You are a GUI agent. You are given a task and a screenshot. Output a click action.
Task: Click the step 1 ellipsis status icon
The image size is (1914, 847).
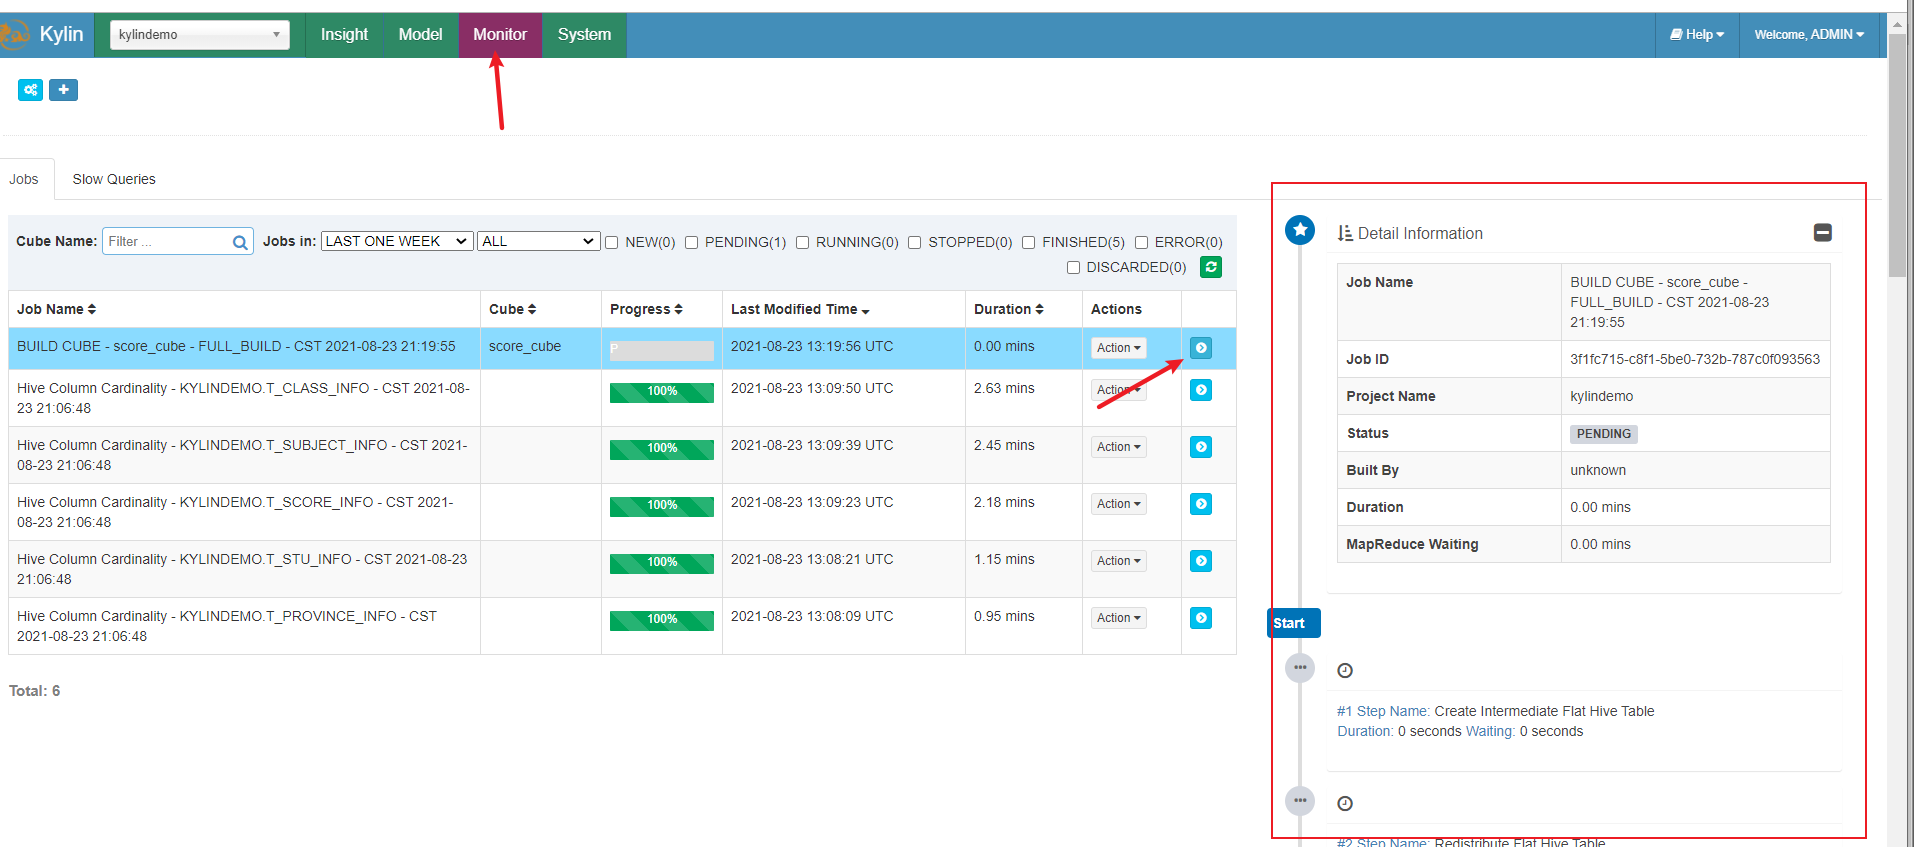[1300, 667]
